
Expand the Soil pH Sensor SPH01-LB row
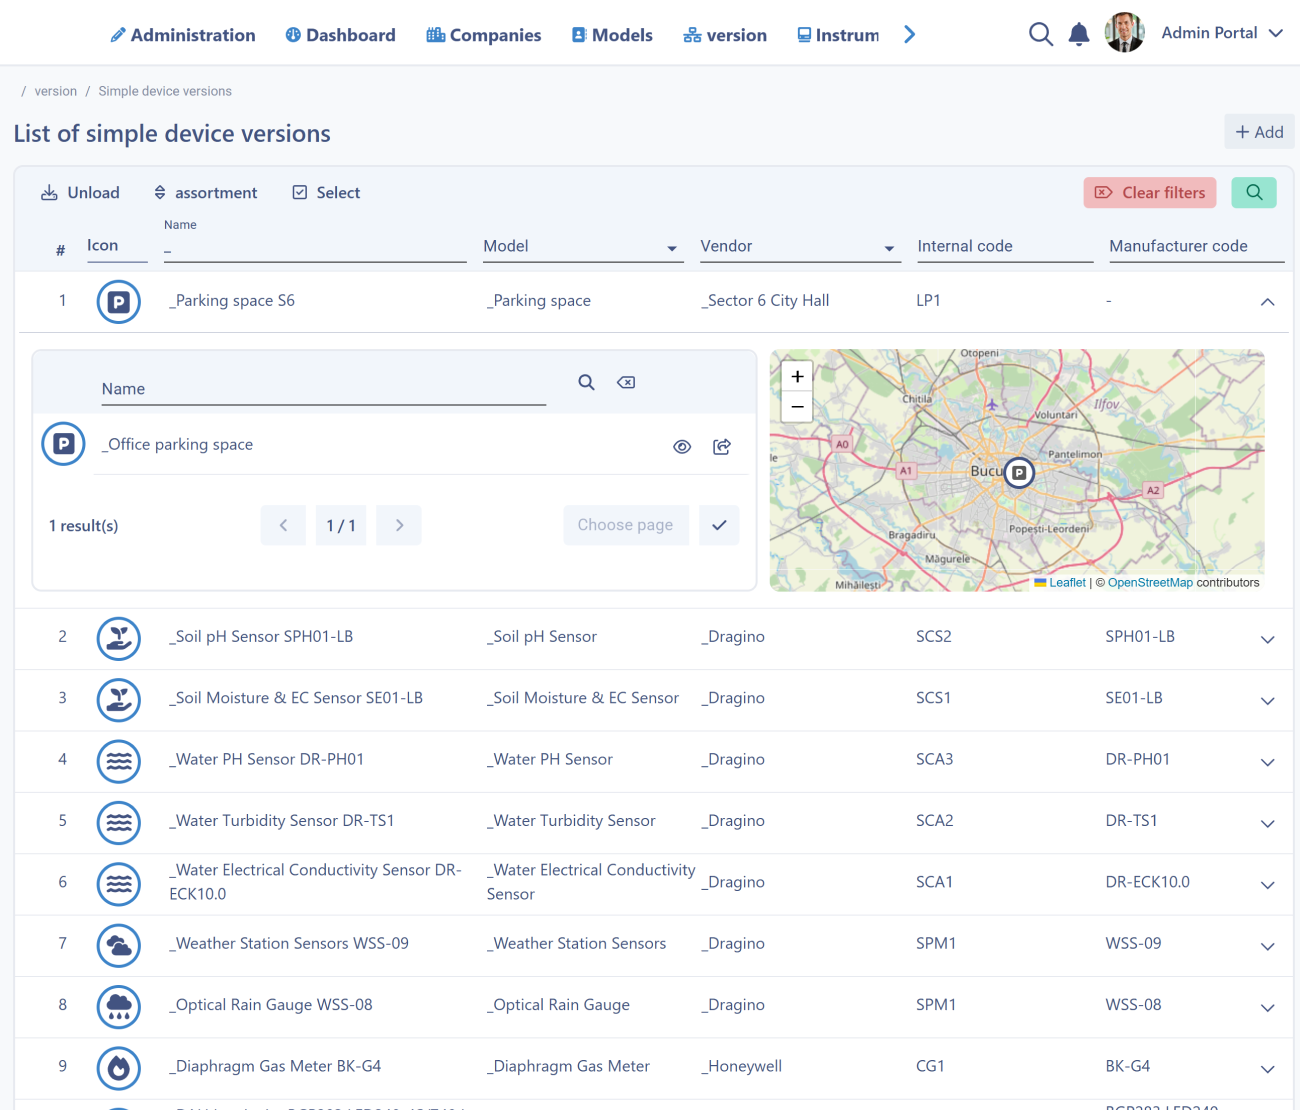coord(1267,640)
